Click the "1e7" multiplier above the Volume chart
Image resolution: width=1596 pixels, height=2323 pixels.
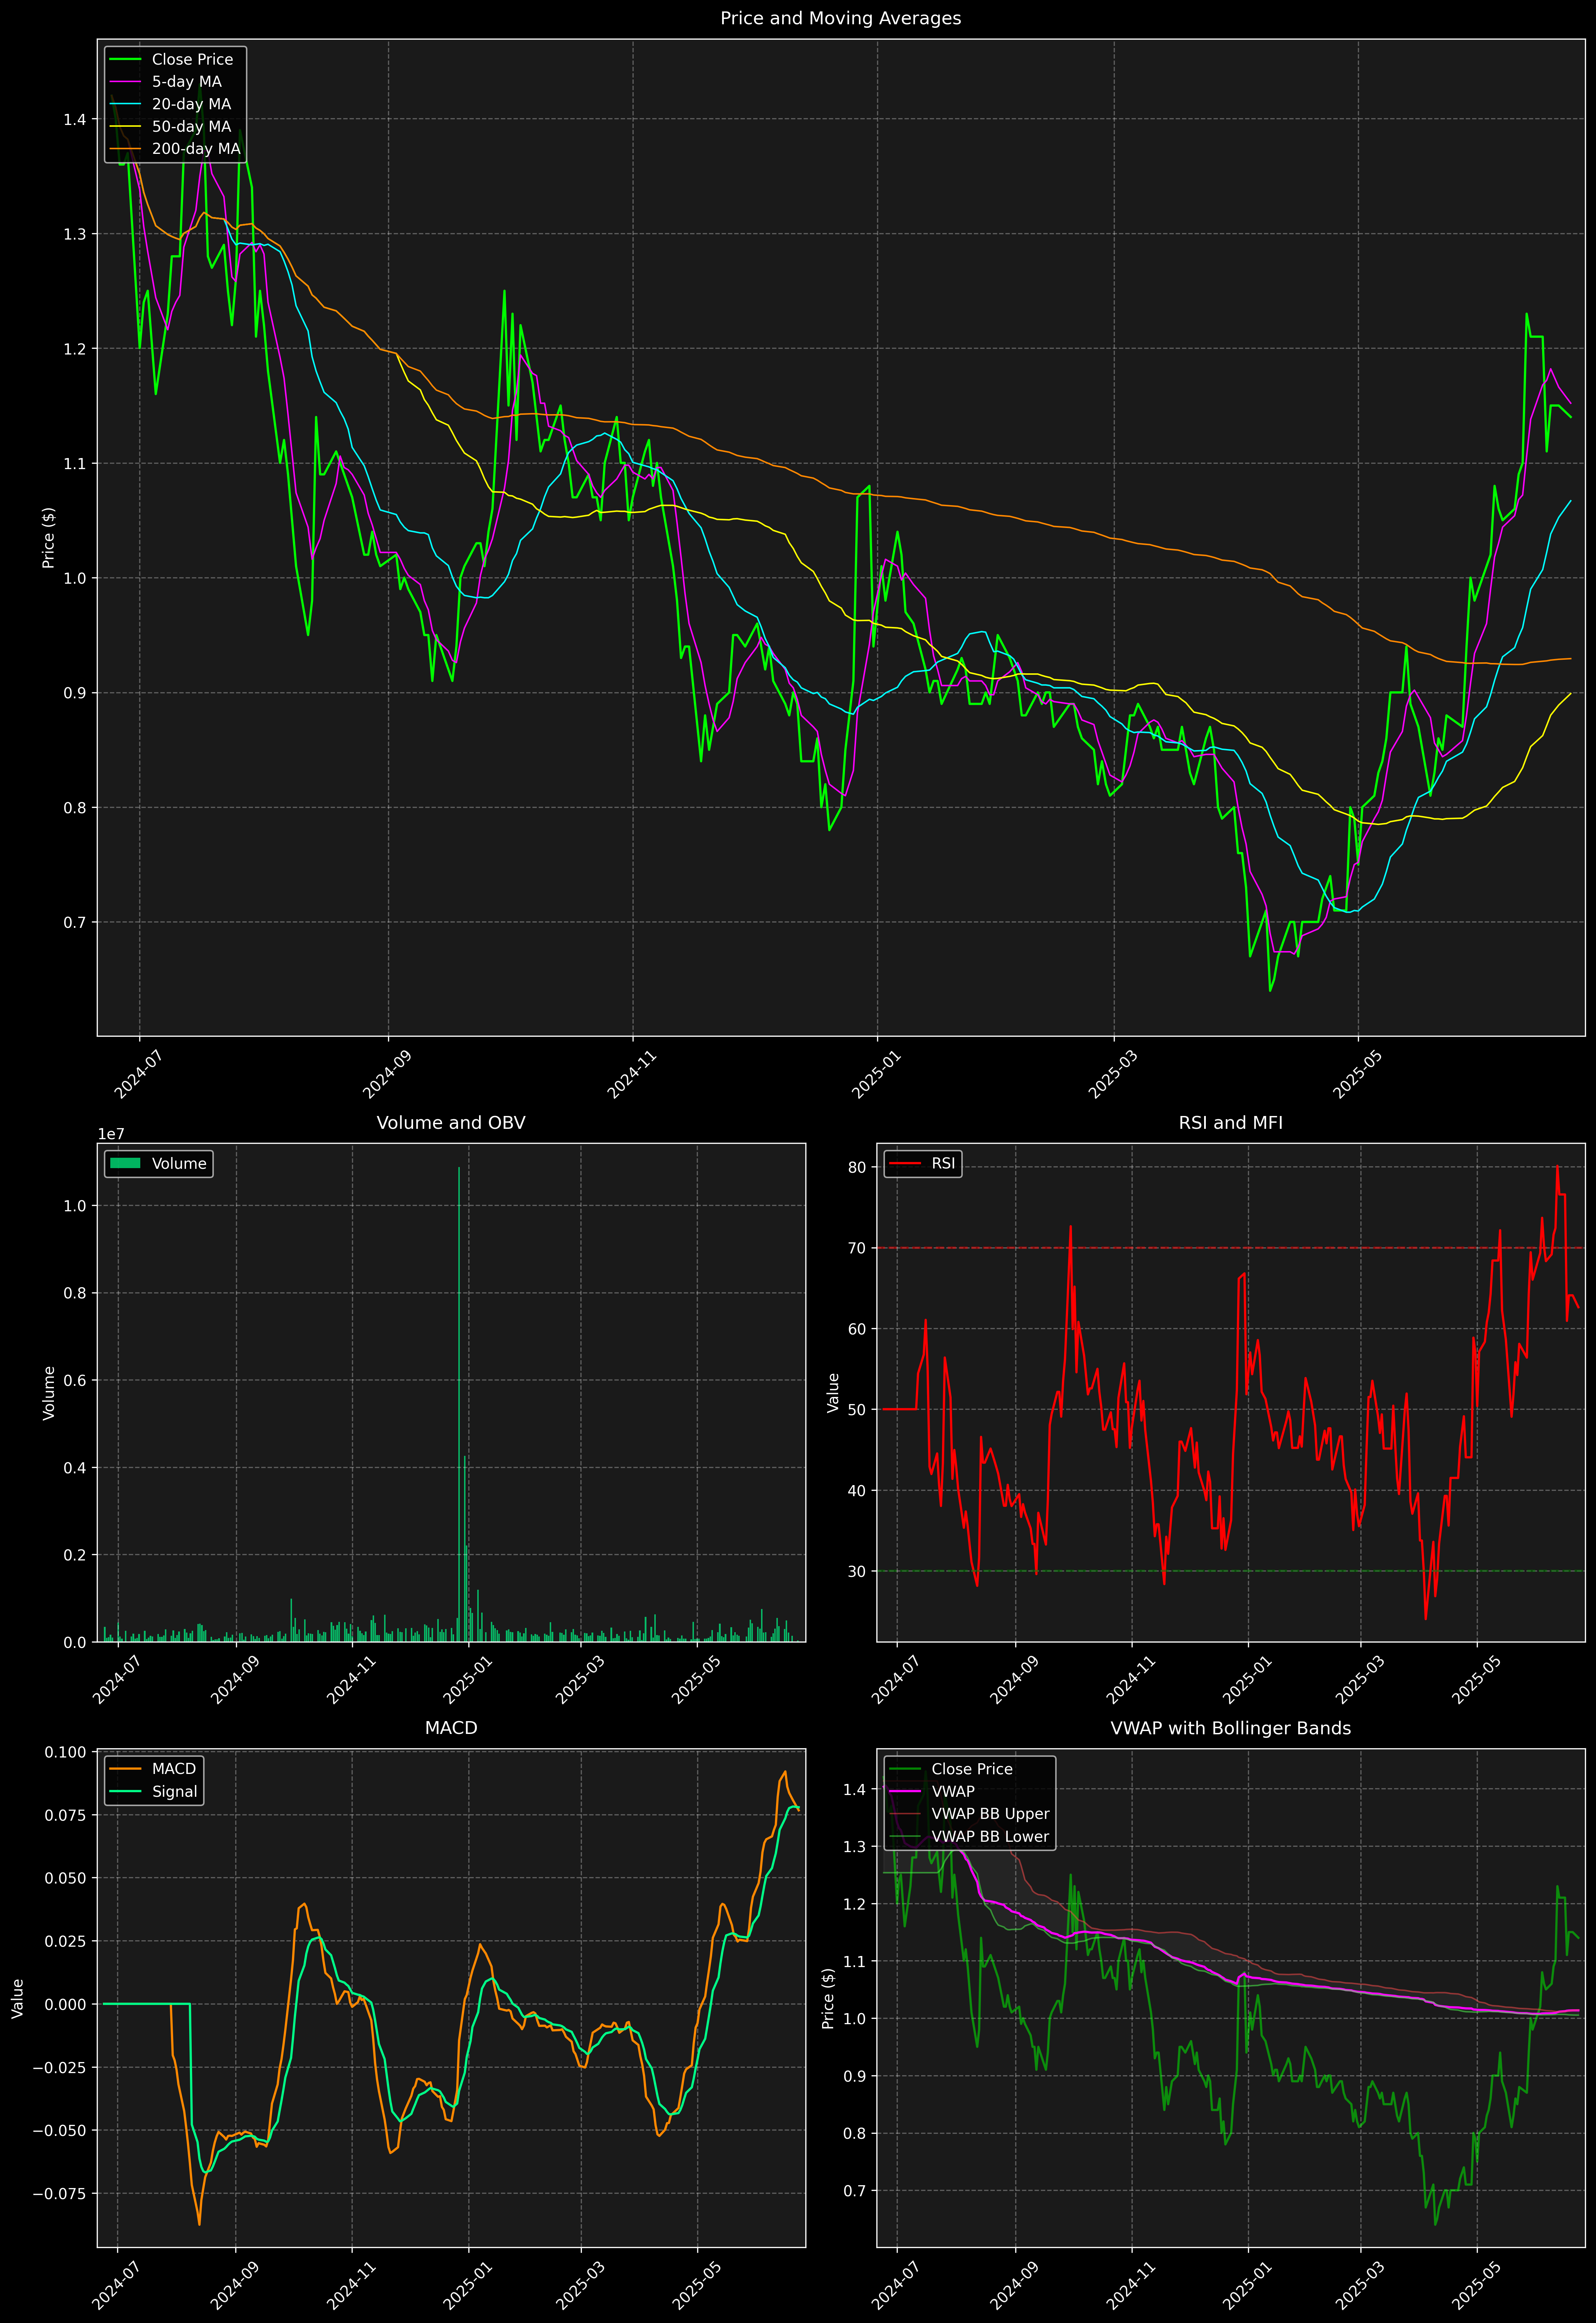click(111, 1134)
